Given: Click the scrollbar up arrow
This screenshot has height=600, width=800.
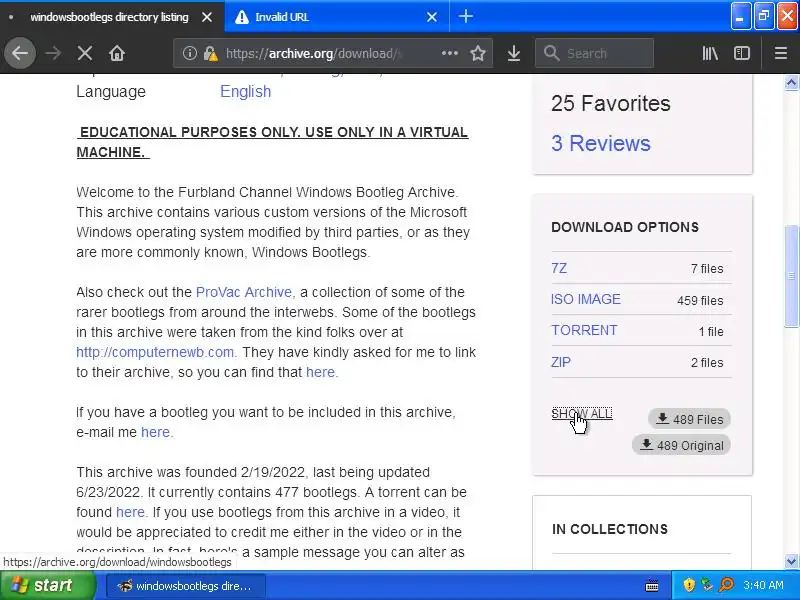Looking at the screenshot, I should (x=791, y=83).
